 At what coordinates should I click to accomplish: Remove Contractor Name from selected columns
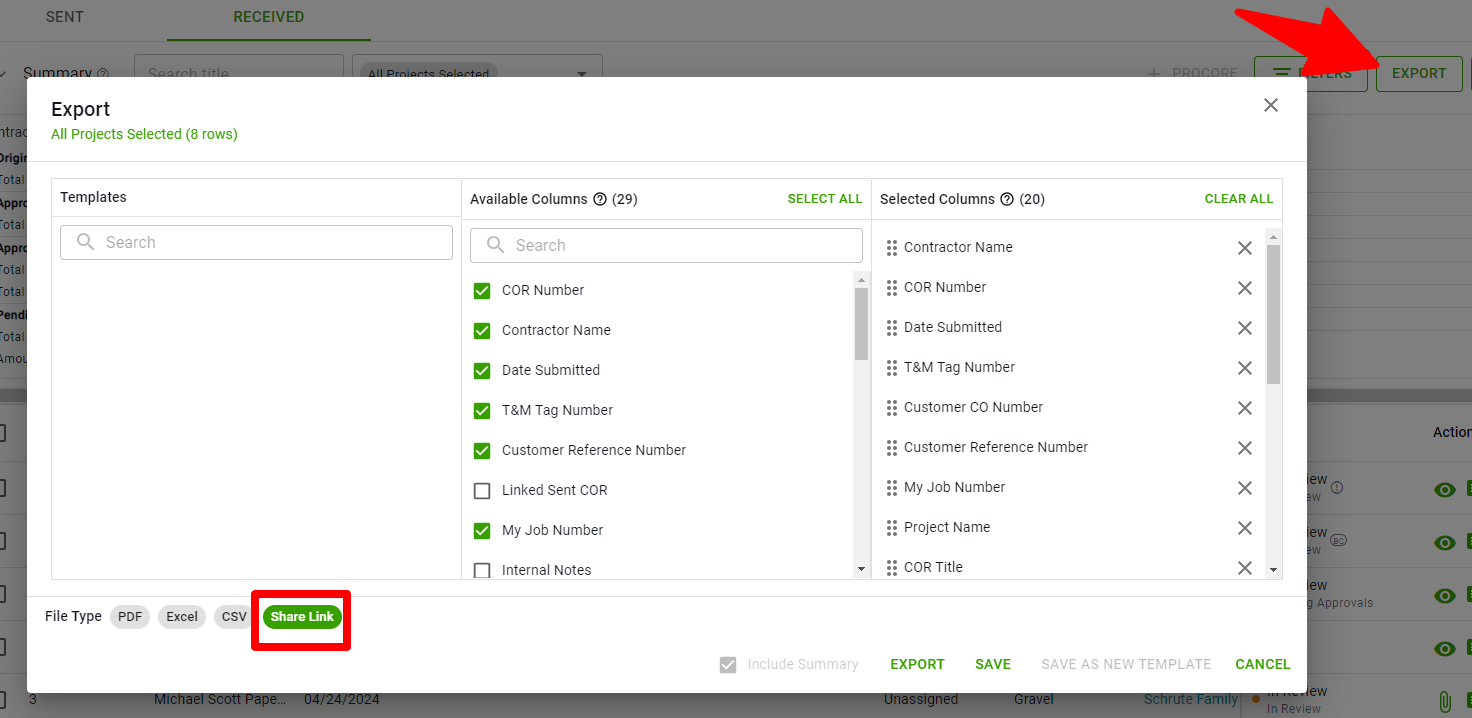pos(1244,248)
